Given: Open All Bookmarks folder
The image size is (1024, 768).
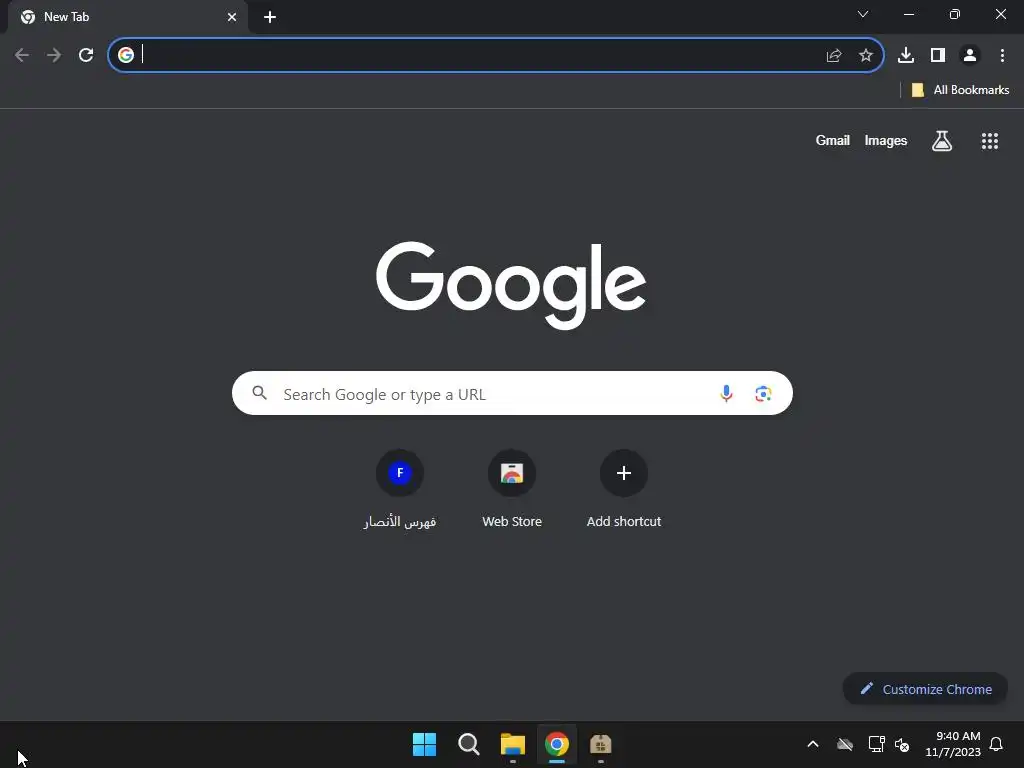Looking at the screenshot, I should tap(960, 90).
